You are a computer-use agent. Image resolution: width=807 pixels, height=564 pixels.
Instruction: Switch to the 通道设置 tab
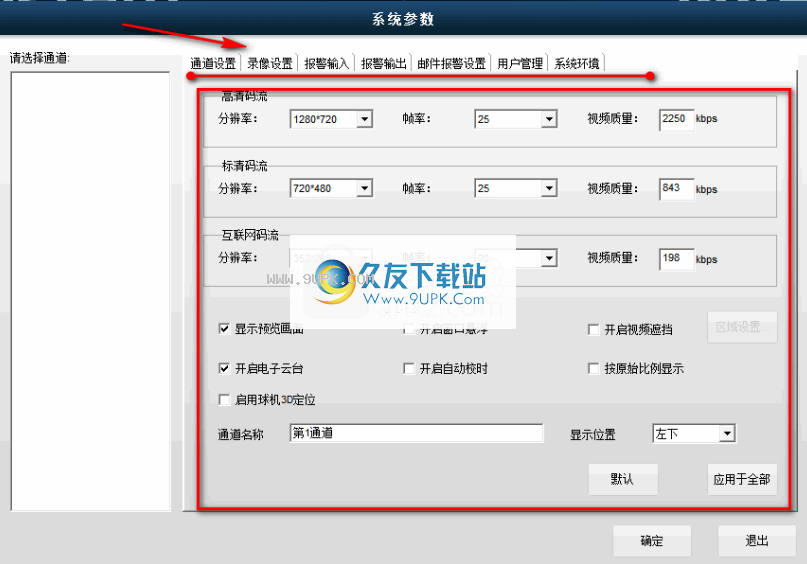[213, 63]
